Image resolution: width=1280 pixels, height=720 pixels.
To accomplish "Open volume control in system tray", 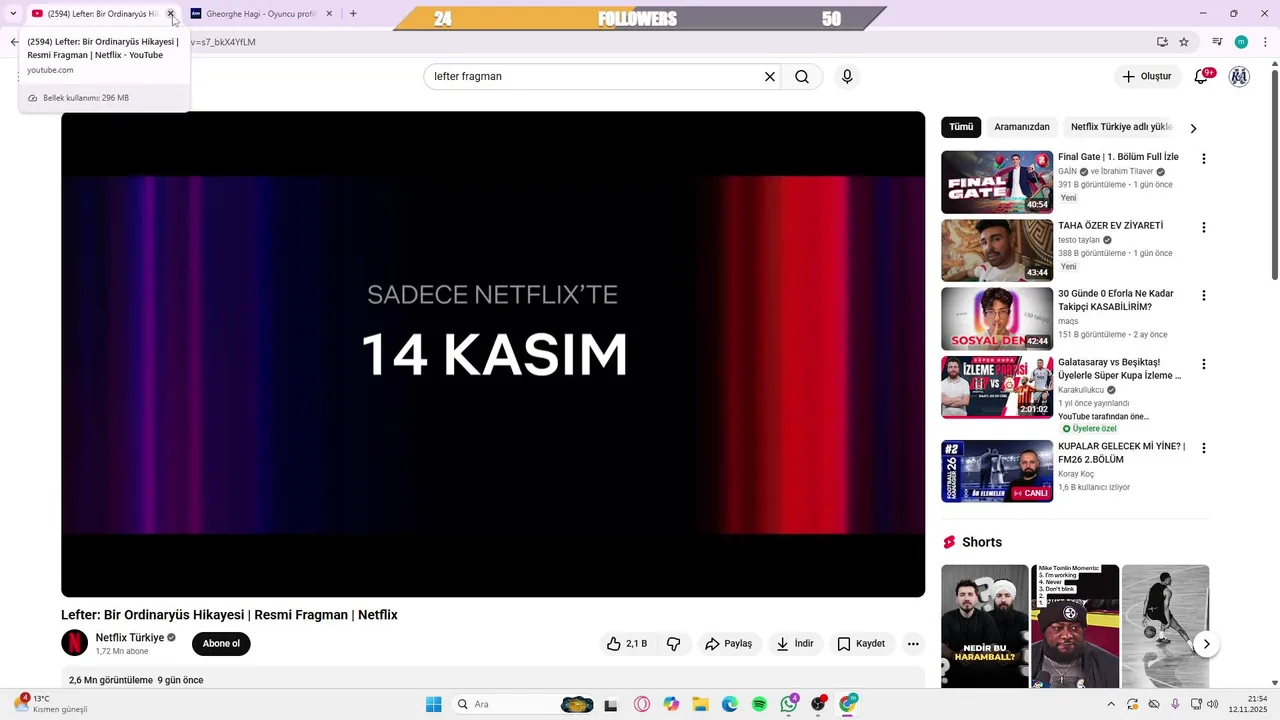I will [1213, 704].
